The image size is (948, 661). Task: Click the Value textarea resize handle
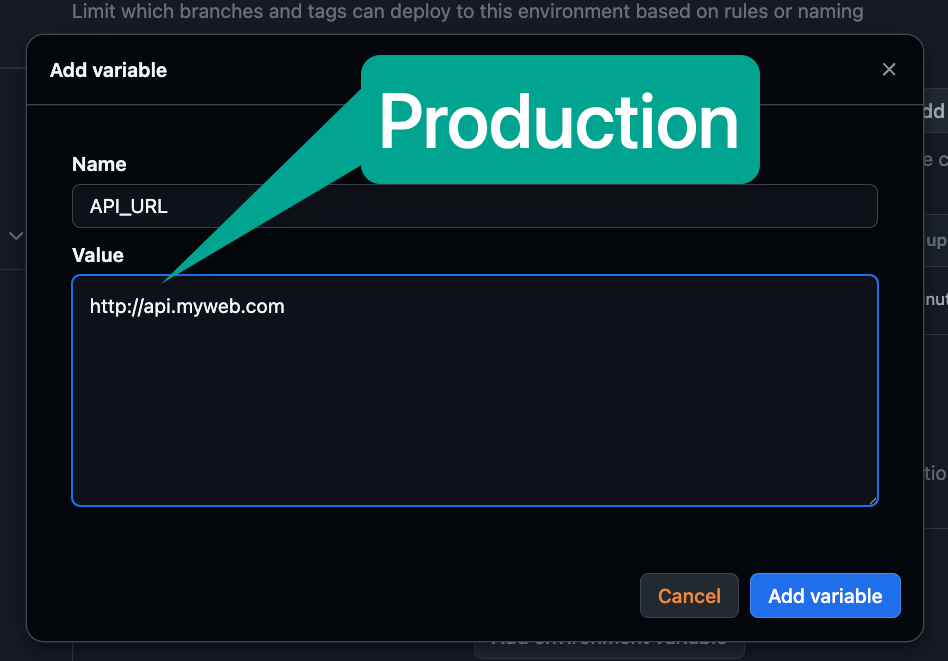point(872,499)
